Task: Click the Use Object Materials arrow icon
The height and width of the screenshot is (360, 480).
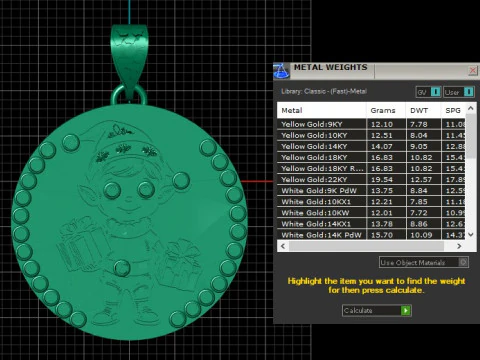Action: [463, 262]
